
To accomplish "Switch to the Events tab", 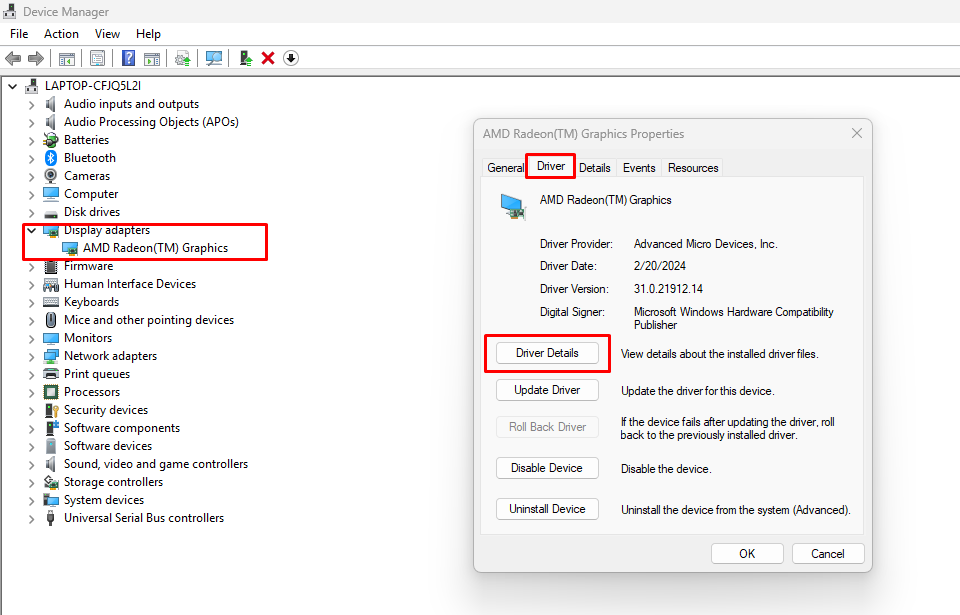I will pyautogui.click(x=638, y=168).
